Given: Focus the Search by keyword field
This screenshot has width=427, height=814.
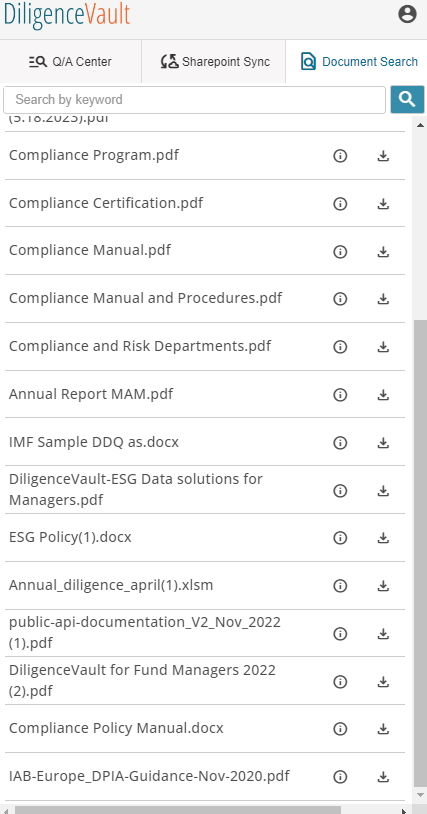Looking at the screenshot, I should point(195,100).
